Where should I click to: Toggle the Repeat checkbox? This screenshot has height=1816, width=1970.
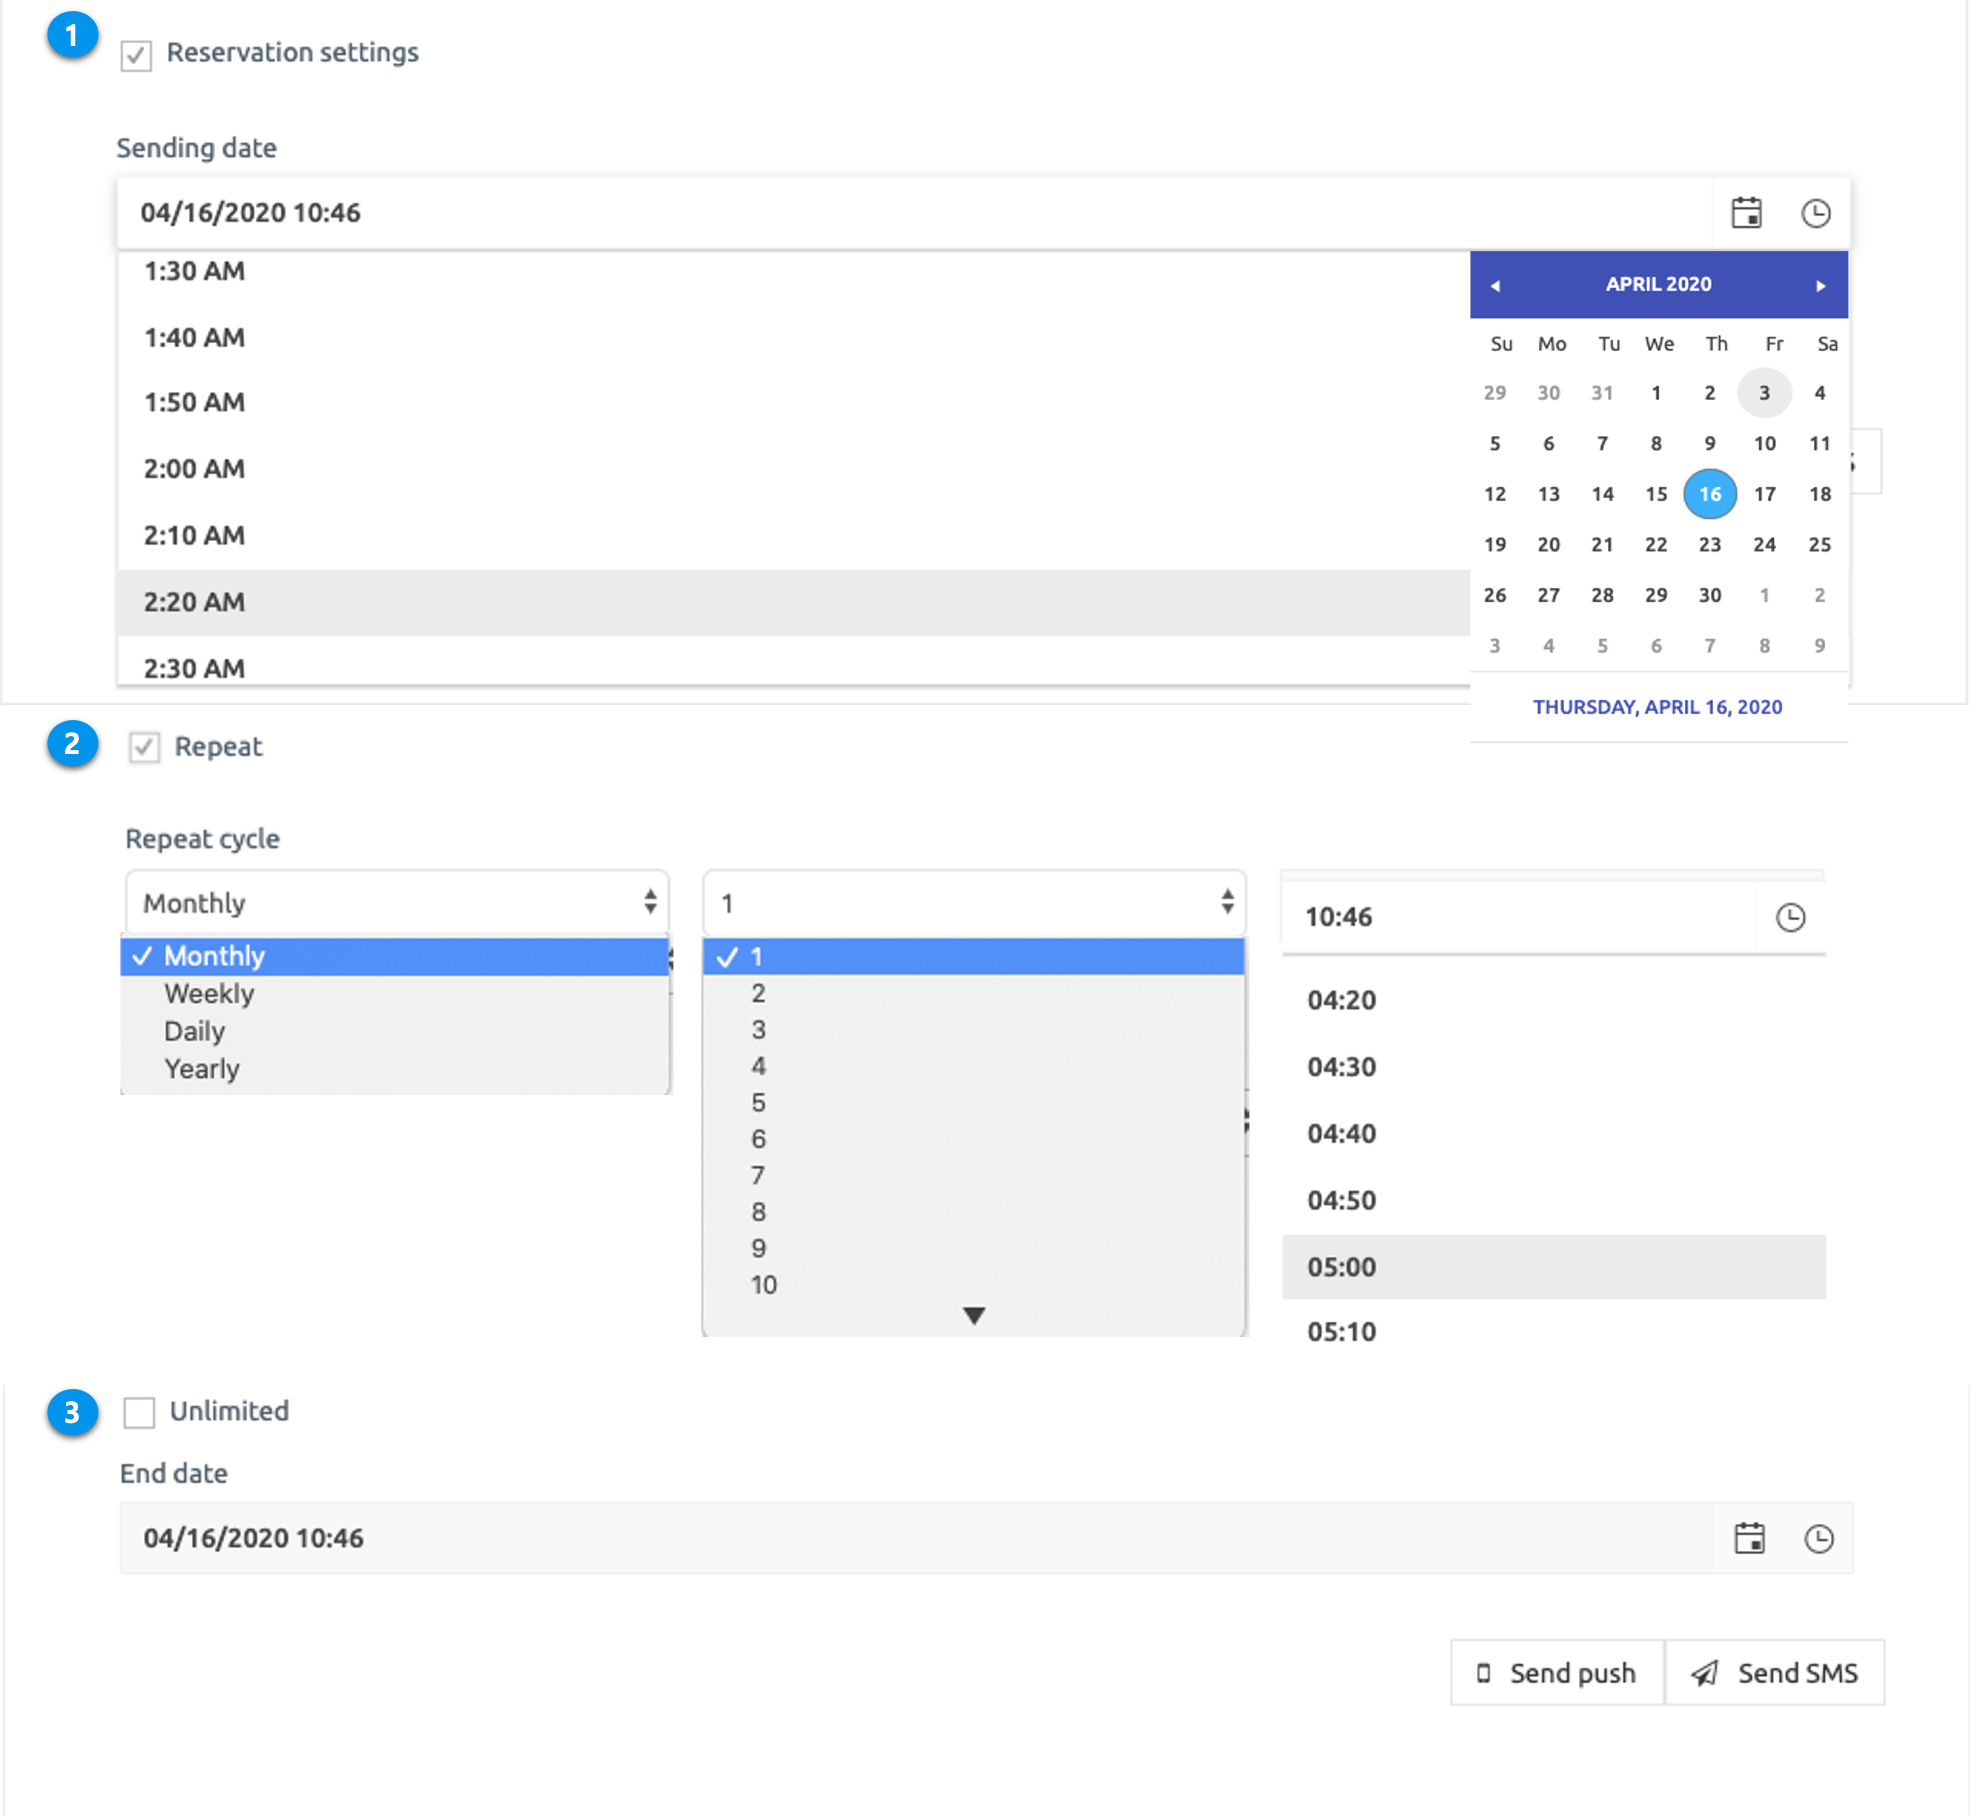click(144, 747)
